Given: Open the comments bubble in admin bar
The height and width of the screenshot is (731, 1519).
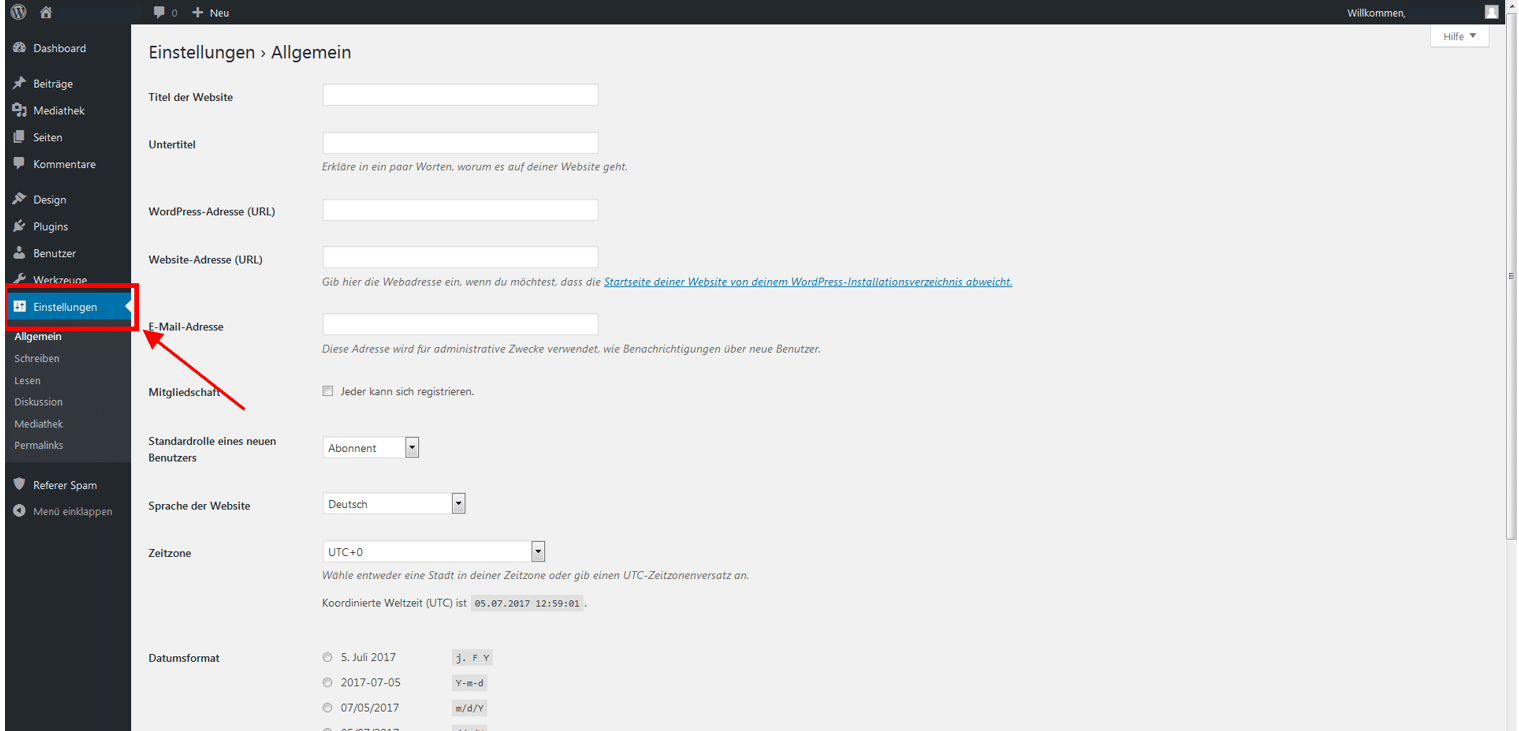Looking at the screenshot, I should pyautogui.click(x=159, y=13).
